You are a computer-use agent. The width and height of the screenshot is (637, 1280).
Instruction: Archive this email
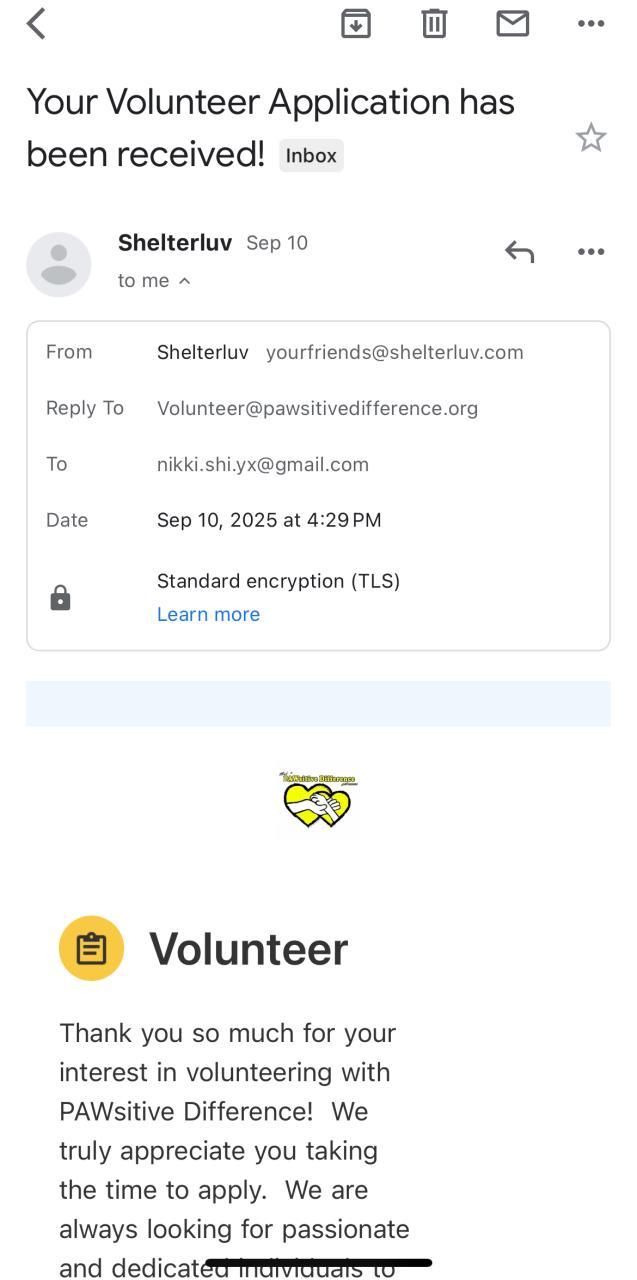click(x=356, y=23)
